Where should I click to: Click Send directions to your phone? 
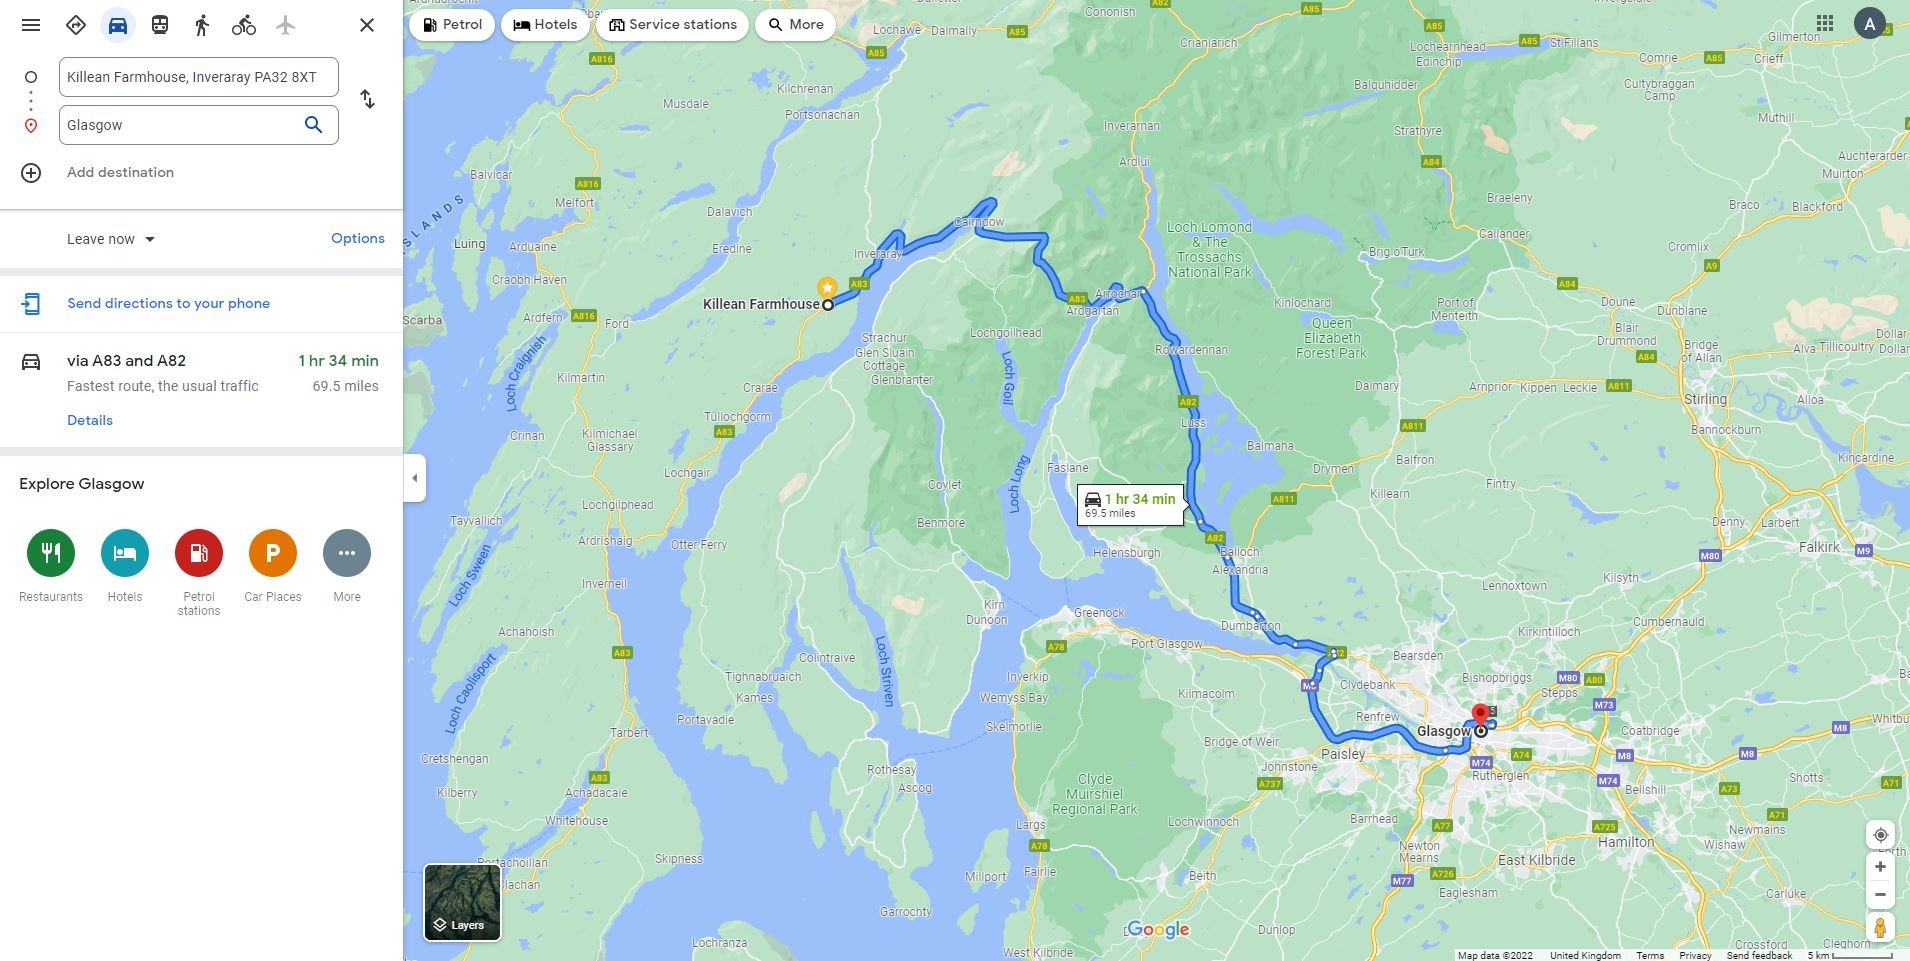click(169, 303)
